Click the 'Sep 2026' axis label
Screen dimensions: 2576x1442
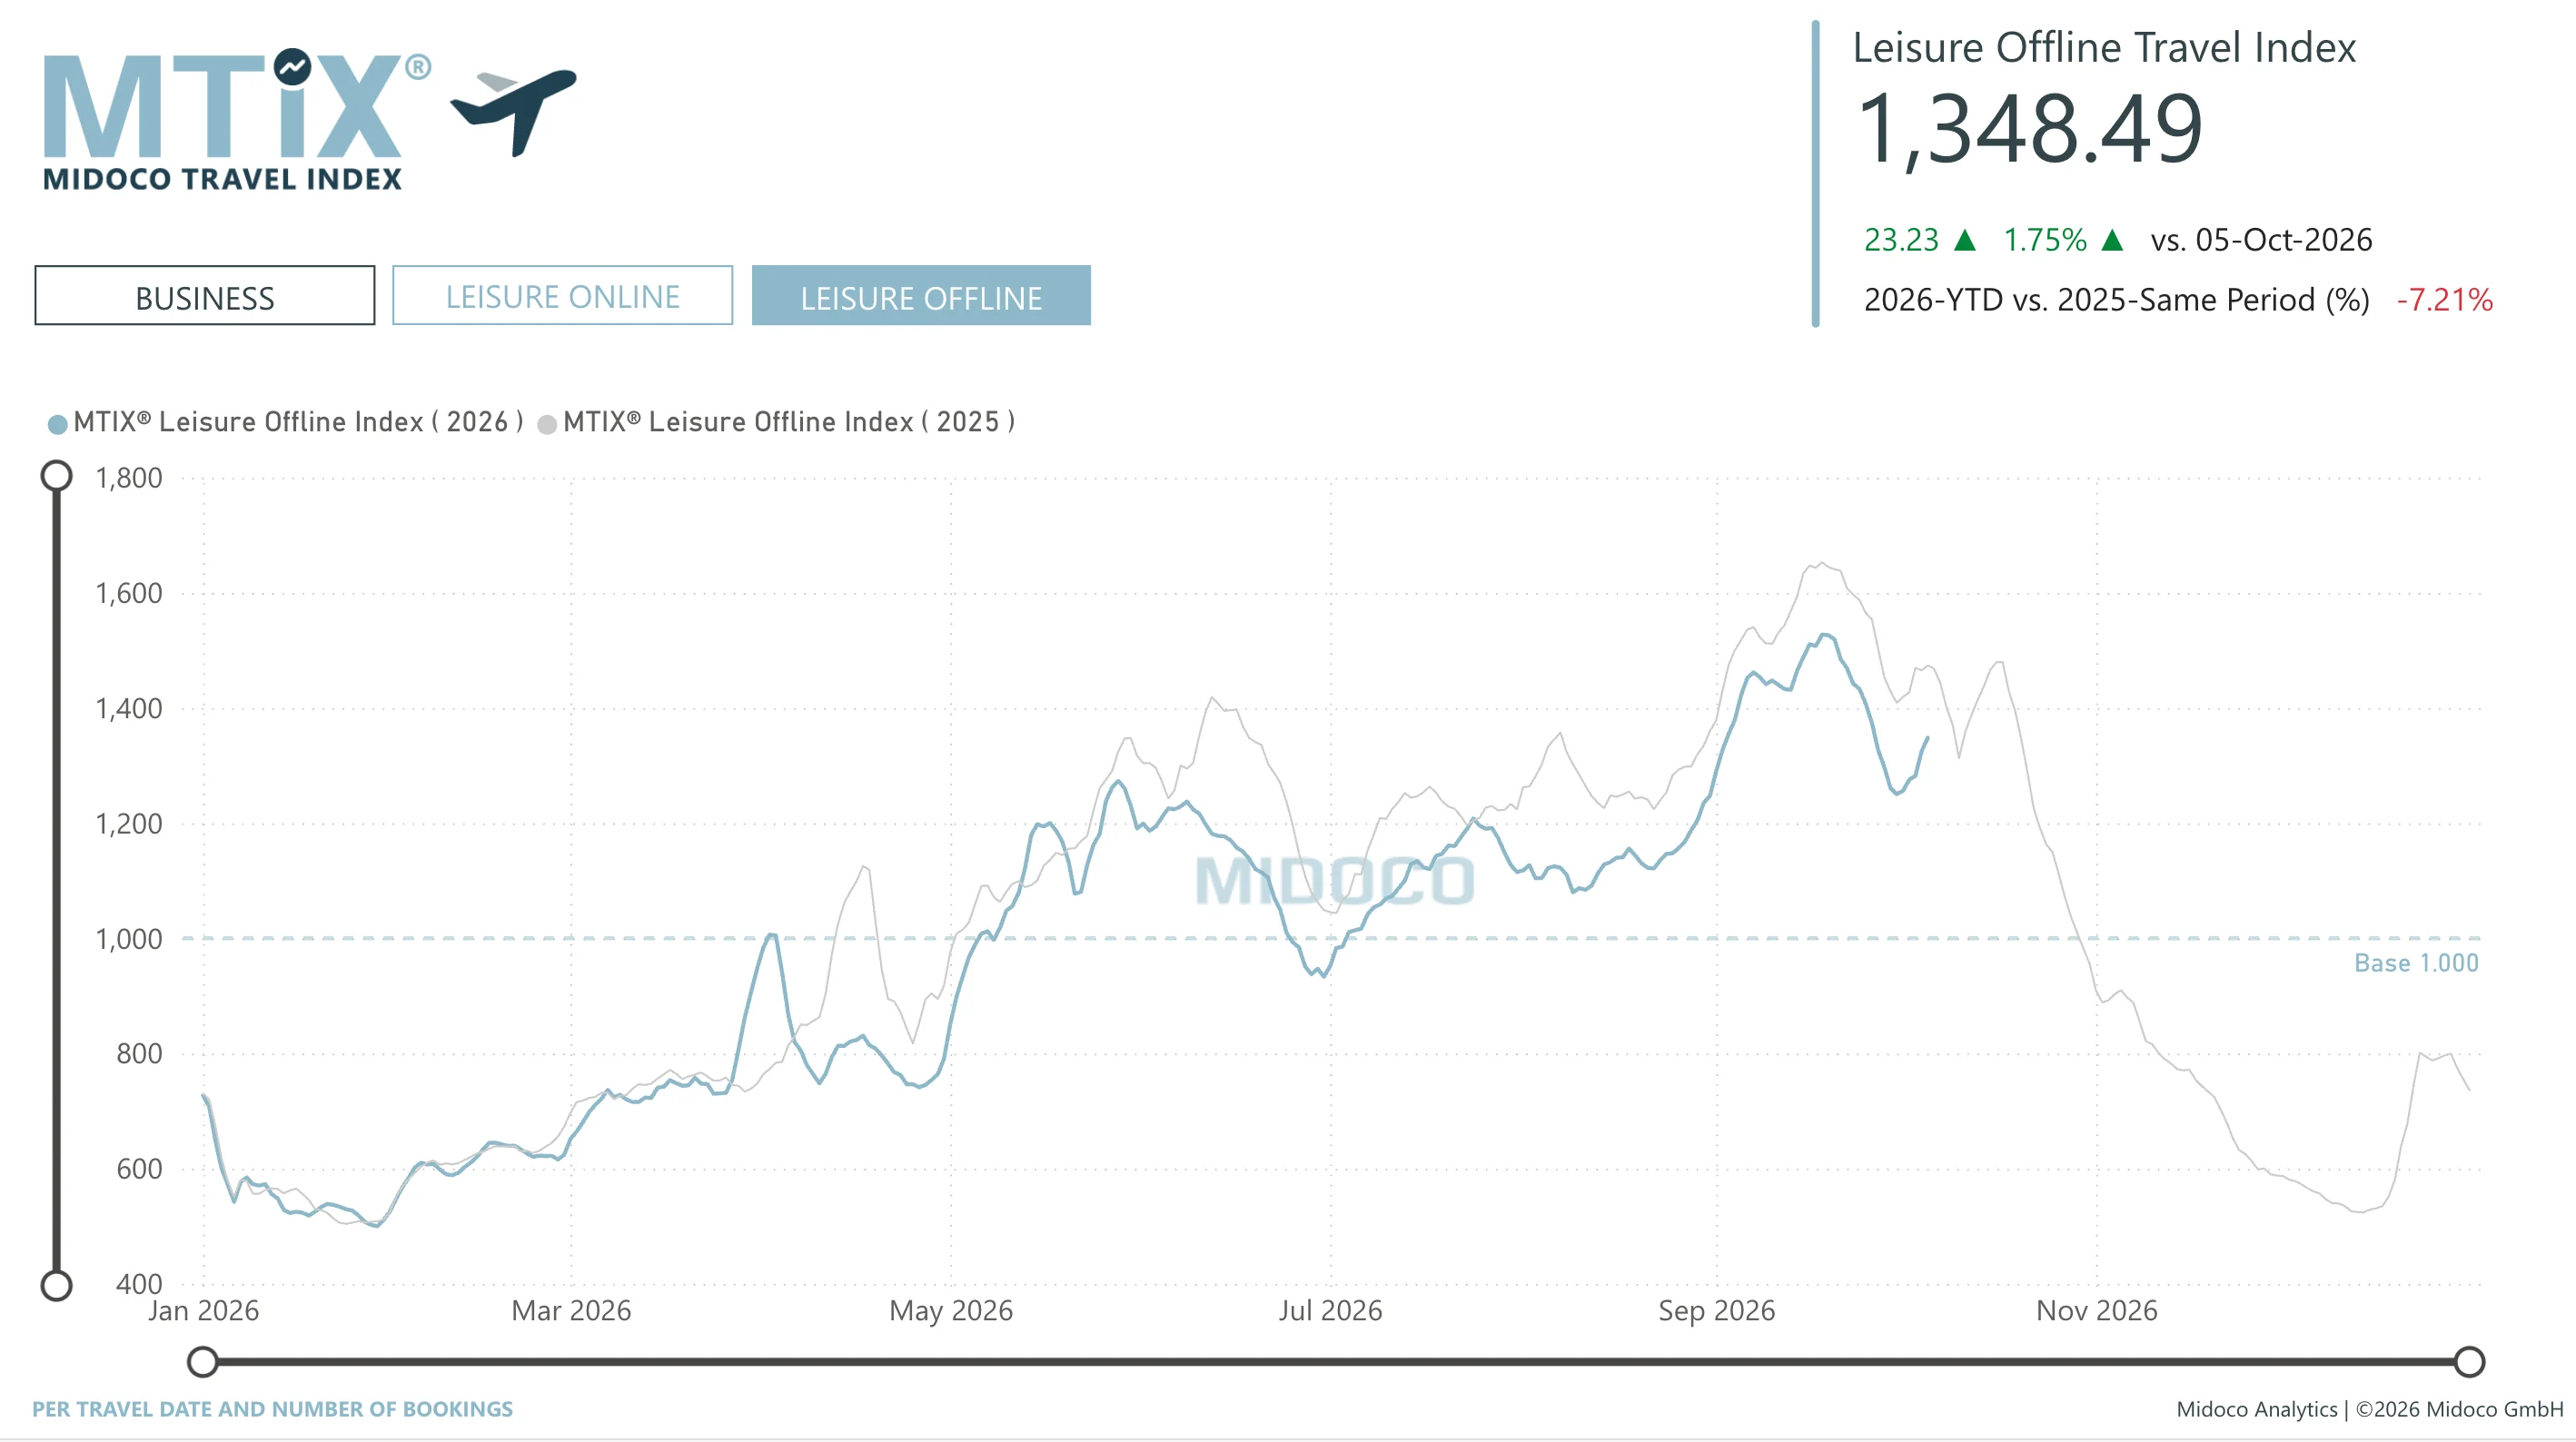click(1717, 1311)
